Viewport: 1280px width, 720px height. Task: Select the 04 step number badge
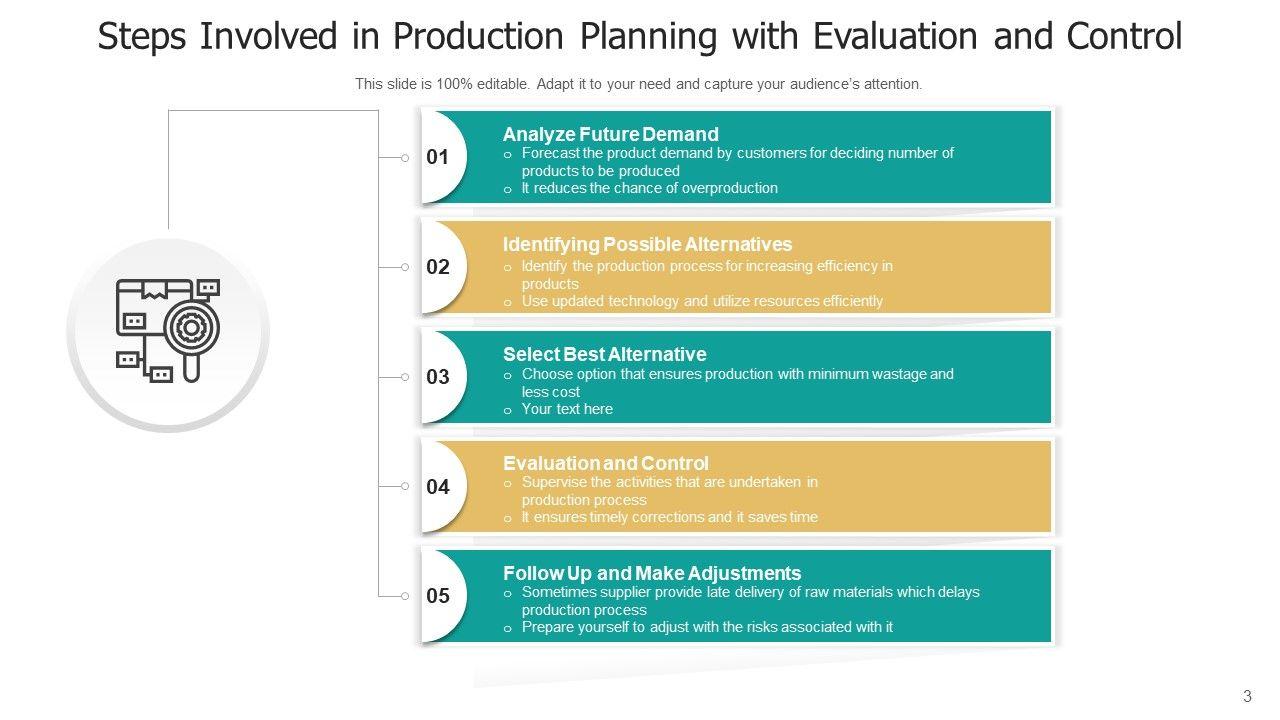click(438, 487)
